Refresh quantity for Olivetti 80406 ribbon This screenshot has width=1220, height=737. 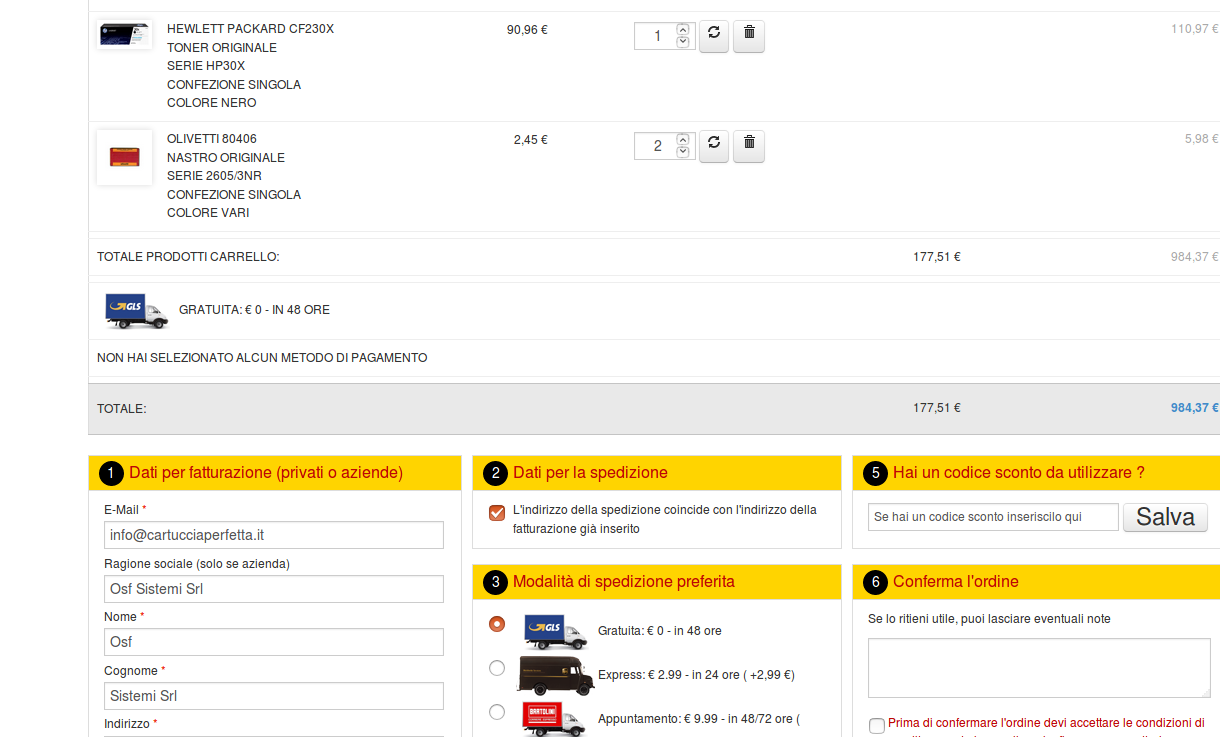[713, 146]
